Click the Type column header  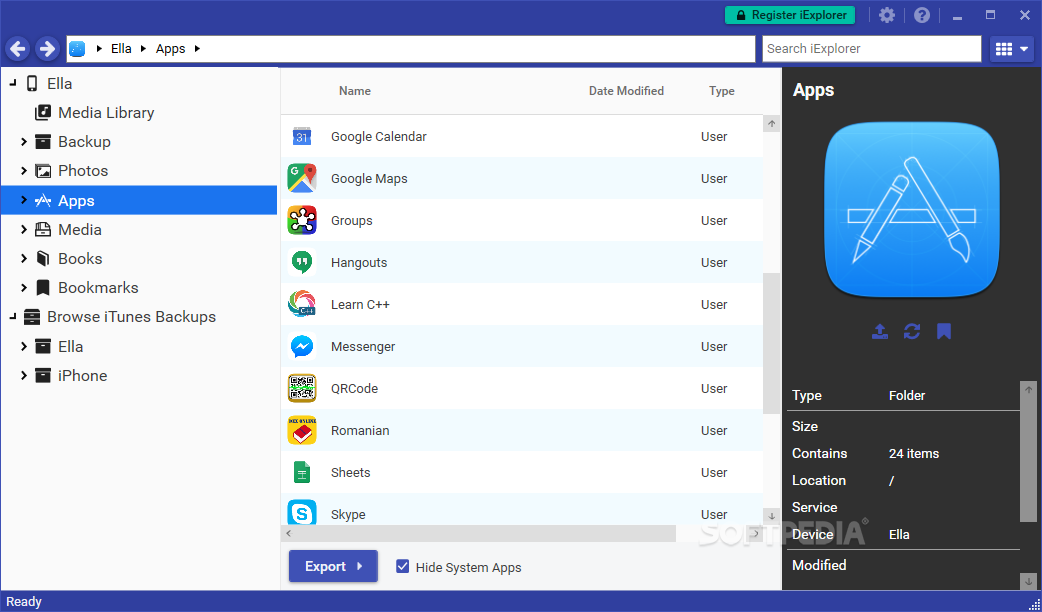[x=722, y=91]
